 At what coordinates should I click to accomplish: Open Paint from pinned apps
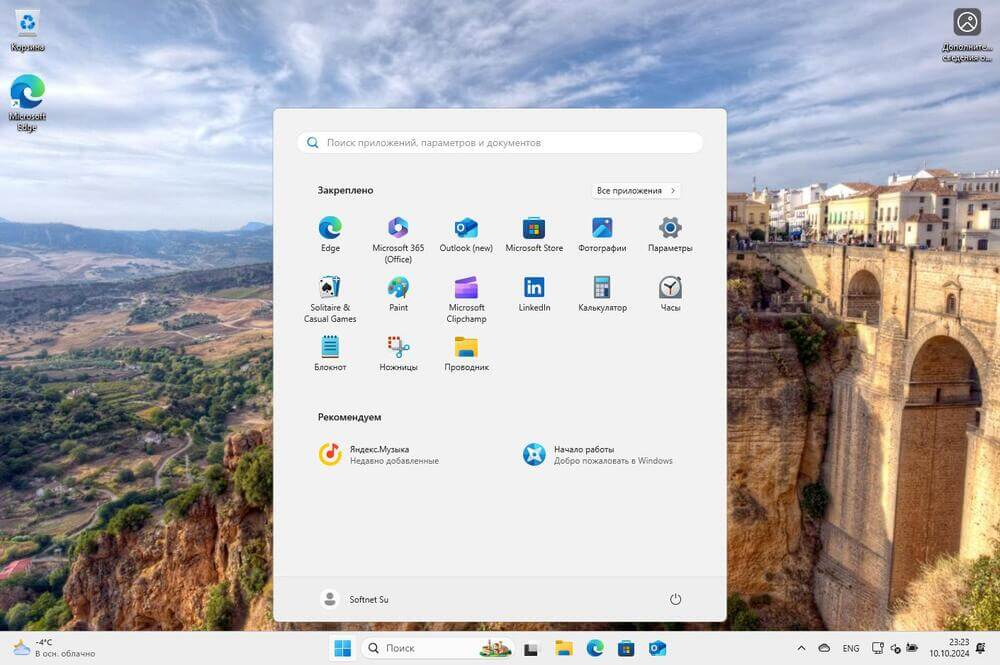[x=398, y=294]
